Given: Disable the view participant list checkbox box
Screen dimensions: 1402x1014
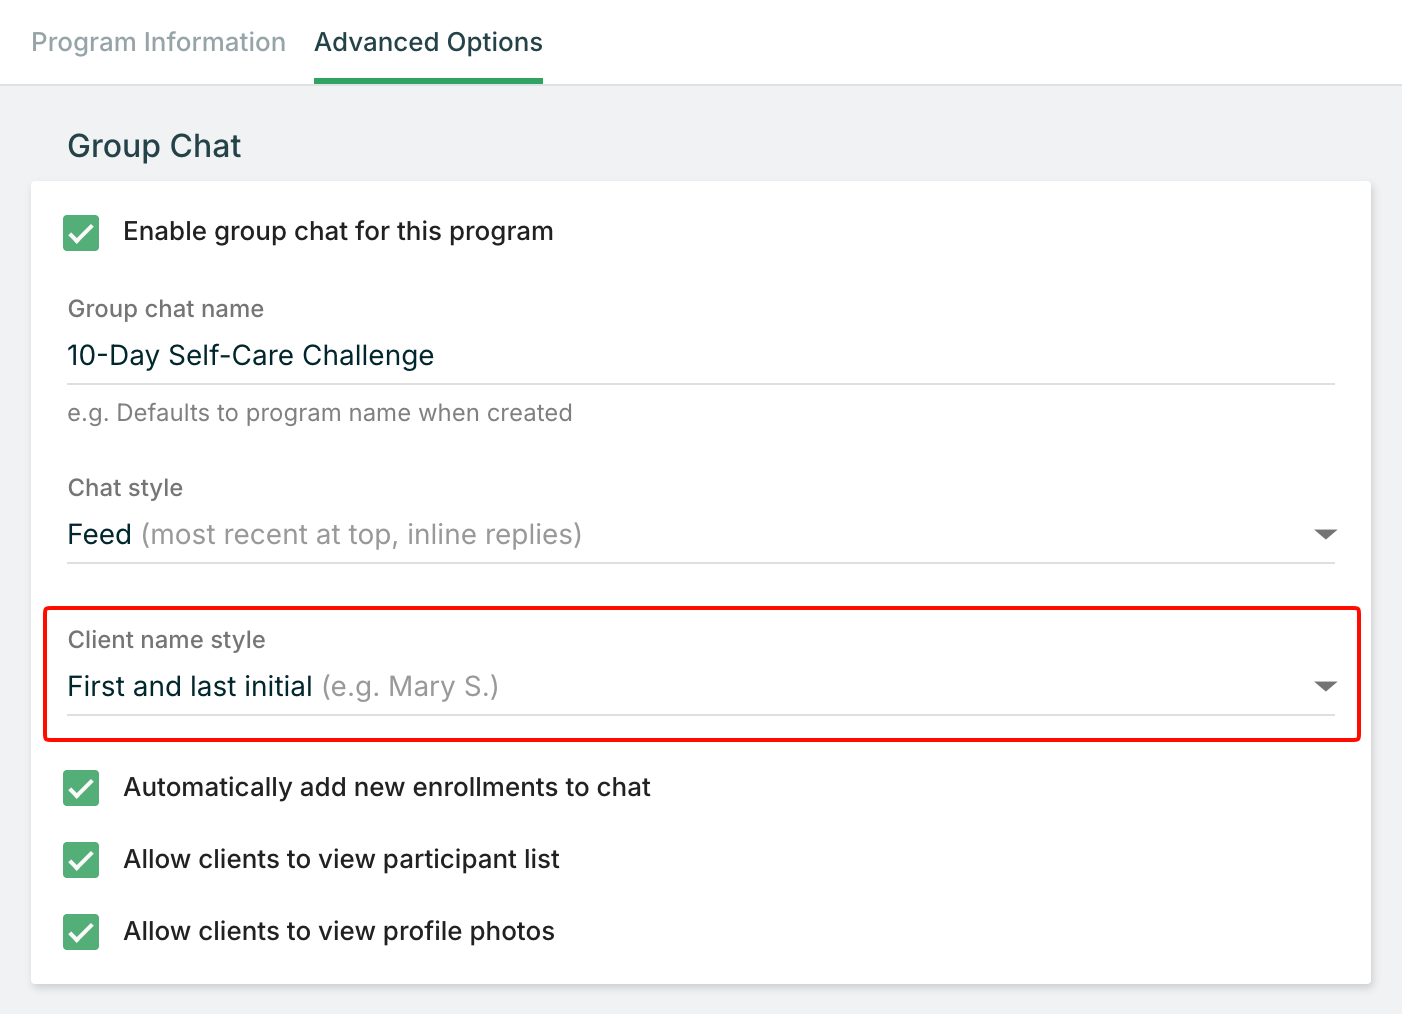Looking at the screenshot, I should 81,860.
